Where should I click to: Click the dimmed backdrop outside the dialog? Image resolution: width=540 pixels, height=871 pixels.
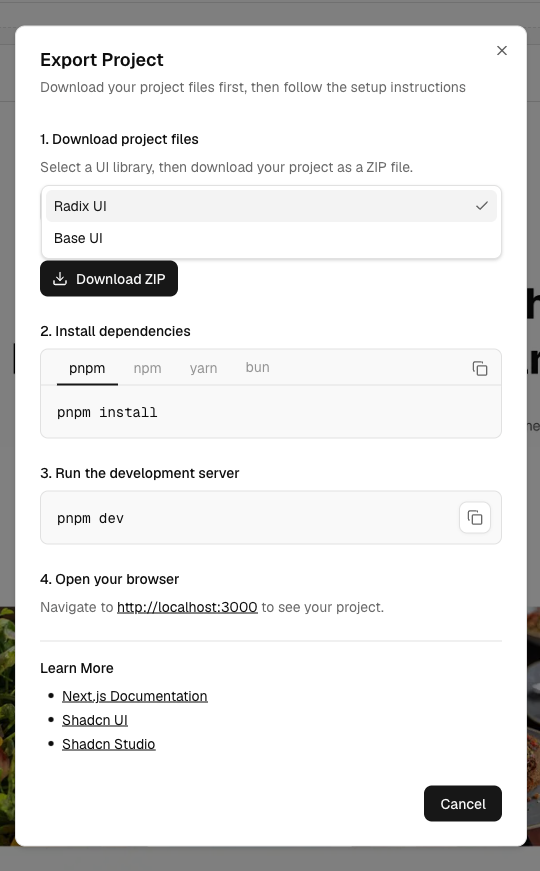(x=270, y=860)
